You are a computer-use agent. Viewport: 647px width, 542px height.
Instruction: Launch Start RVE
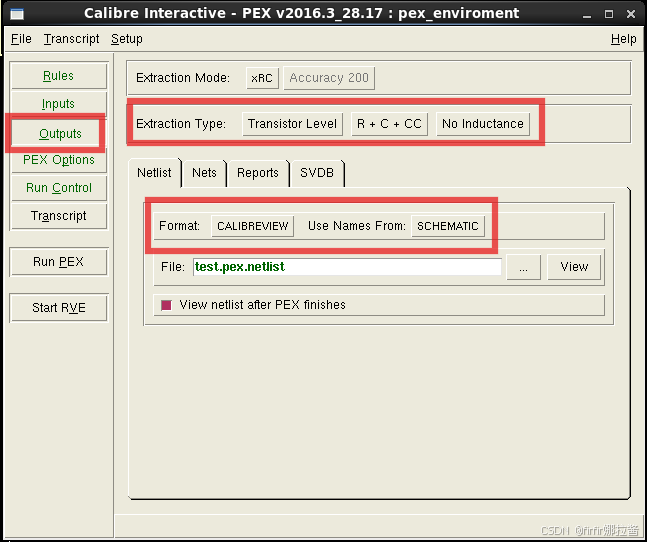[58, 307]
